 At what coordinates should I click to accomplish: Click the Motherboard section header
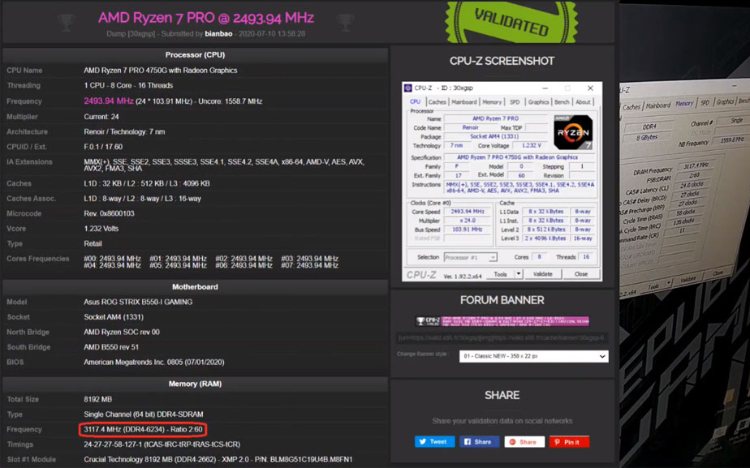point(195,287)
